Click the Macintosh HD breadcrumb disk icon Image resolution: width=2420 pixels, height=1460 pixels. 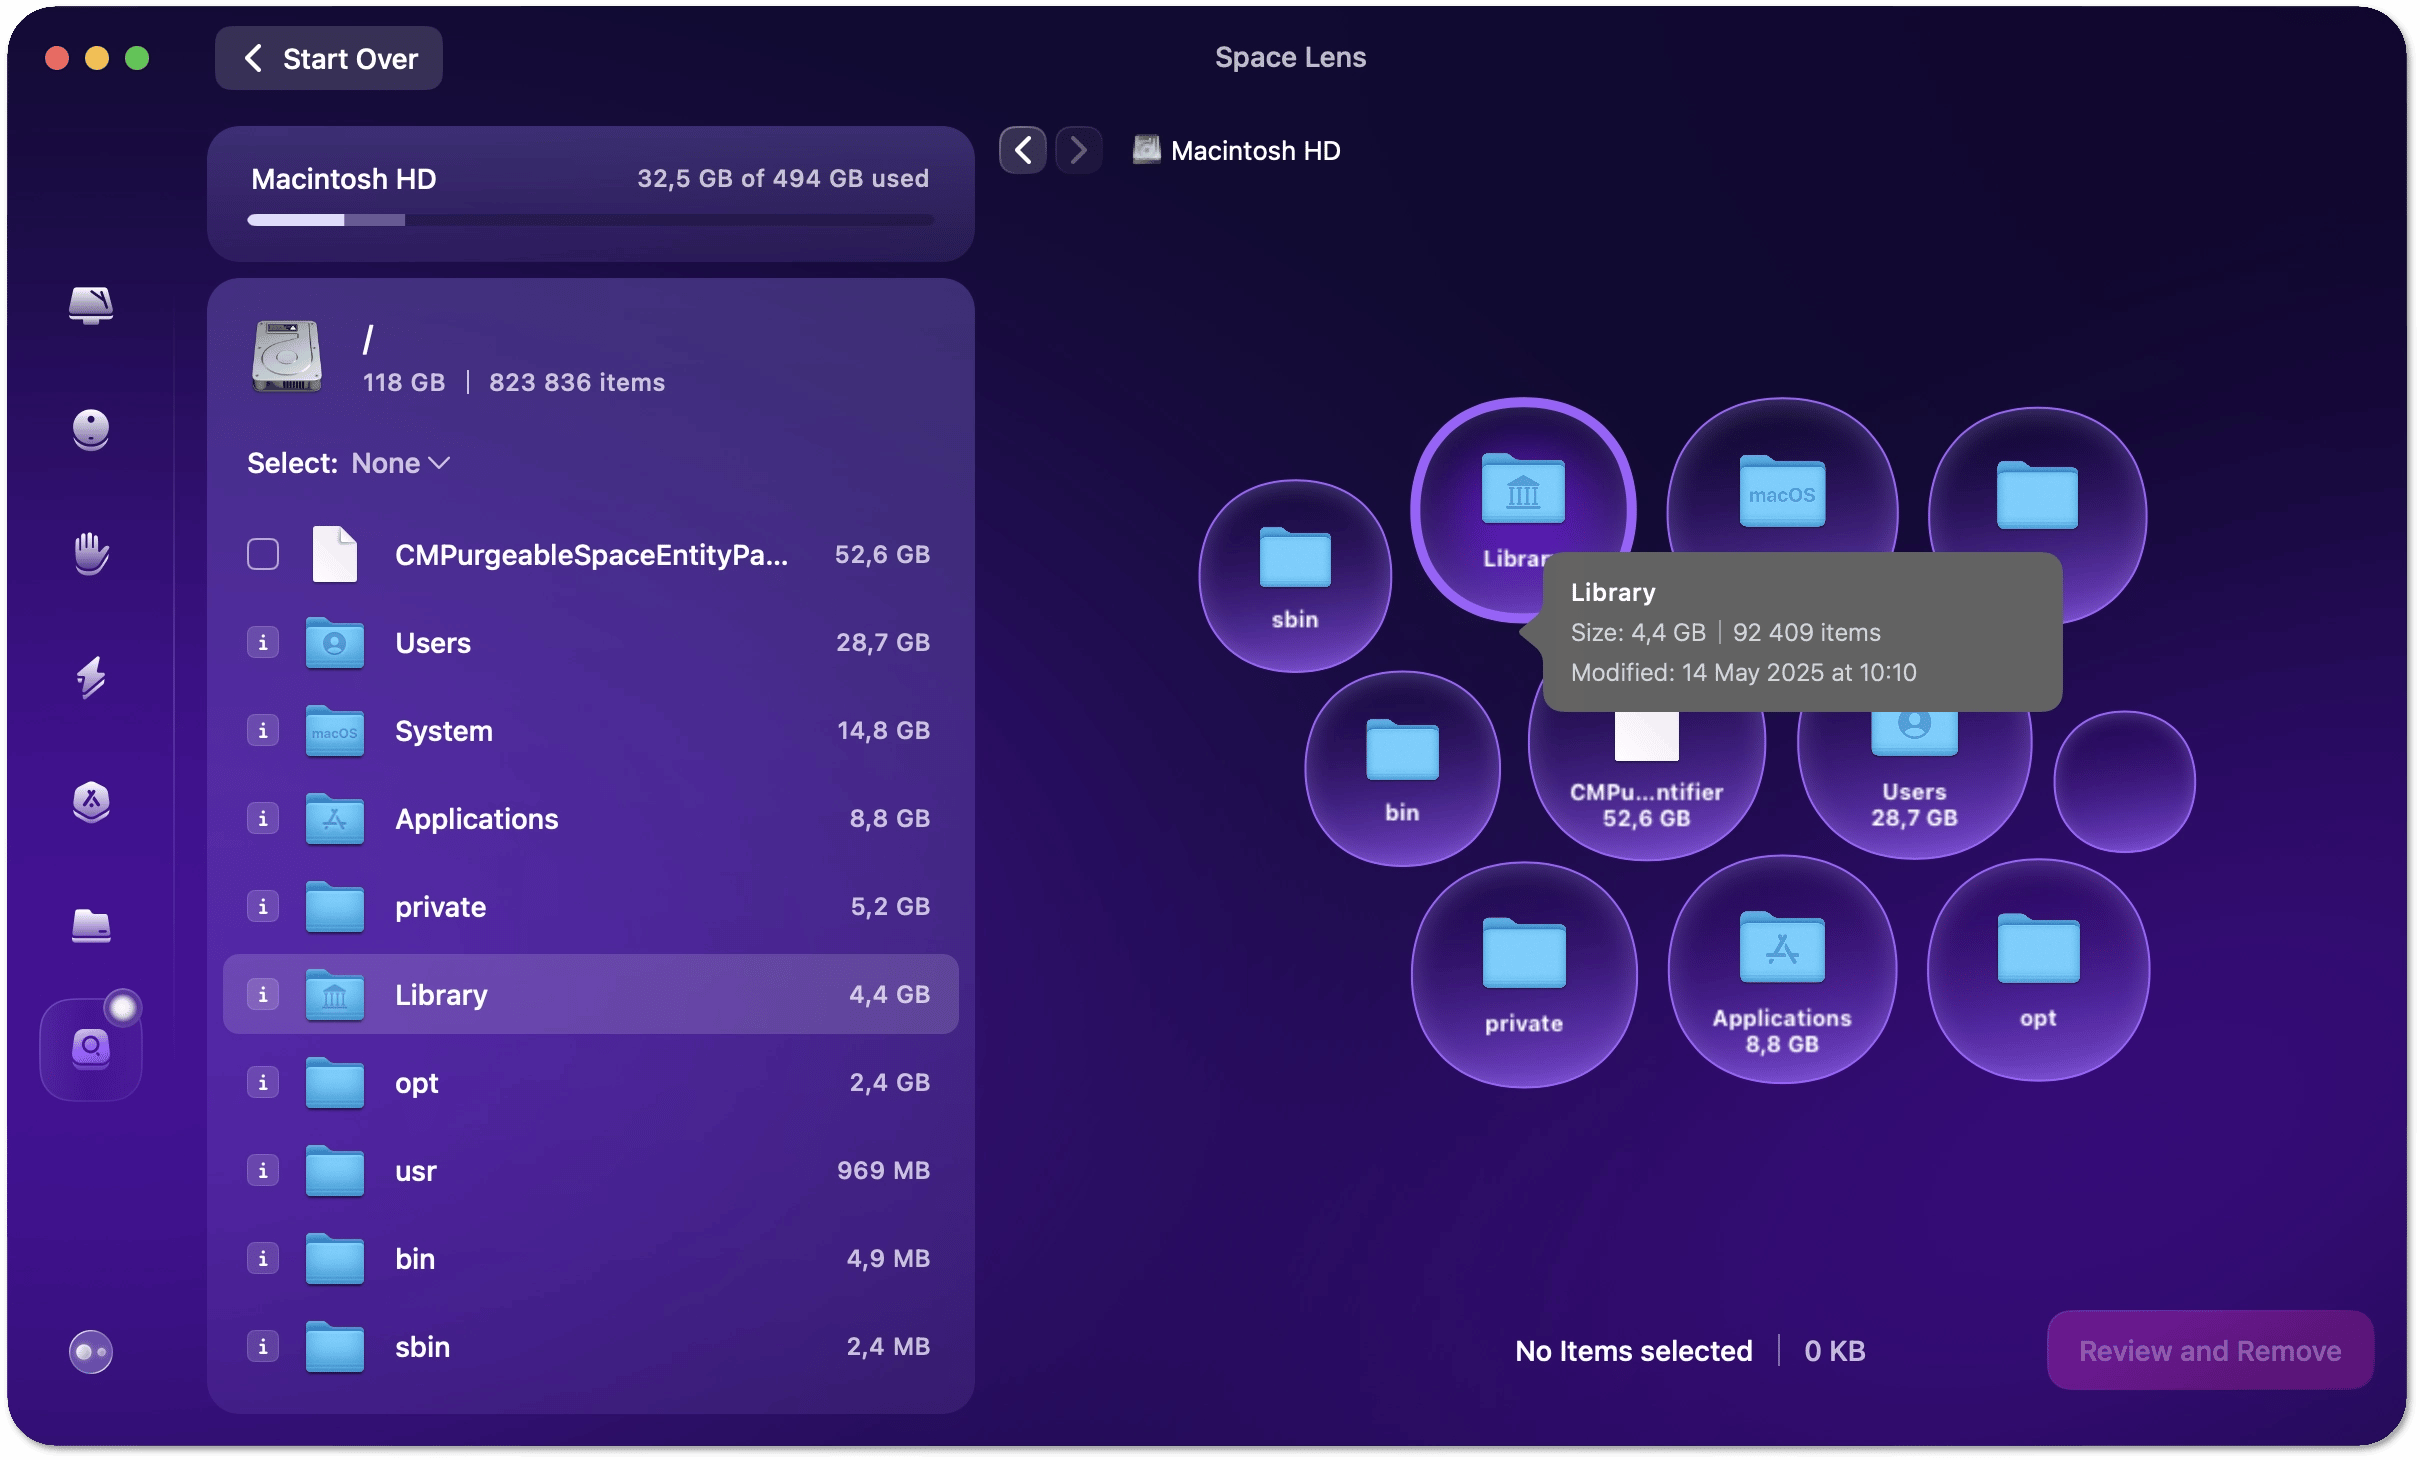(x=1146, y=150)
